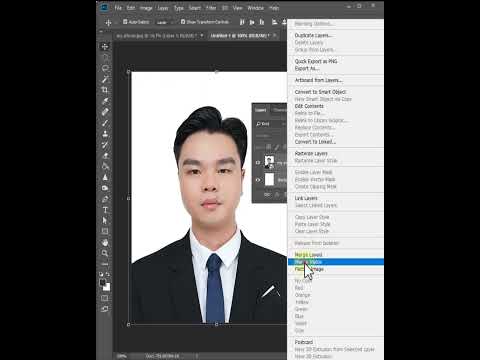Screen dimensions: 480x360
Task: Select the Path Selection arrow tool
Action: 105,220
